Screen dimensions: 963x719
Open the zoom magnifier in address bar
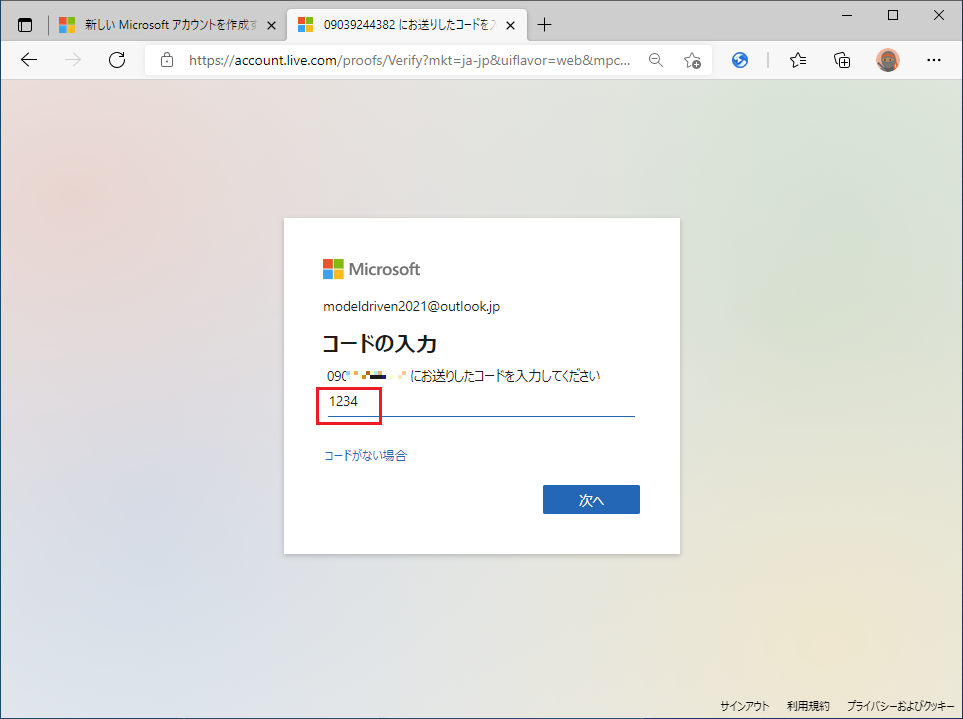point(656,60)
